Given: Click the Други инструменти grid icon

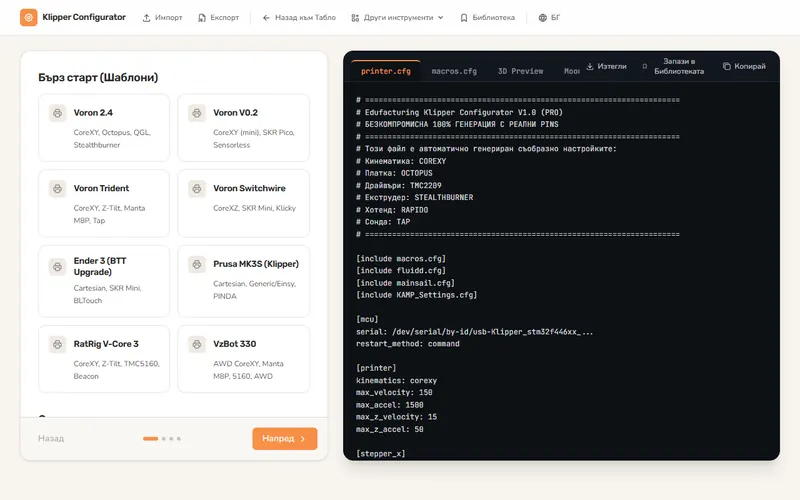Looking at the screenshot, I should [x=355, y=18].
